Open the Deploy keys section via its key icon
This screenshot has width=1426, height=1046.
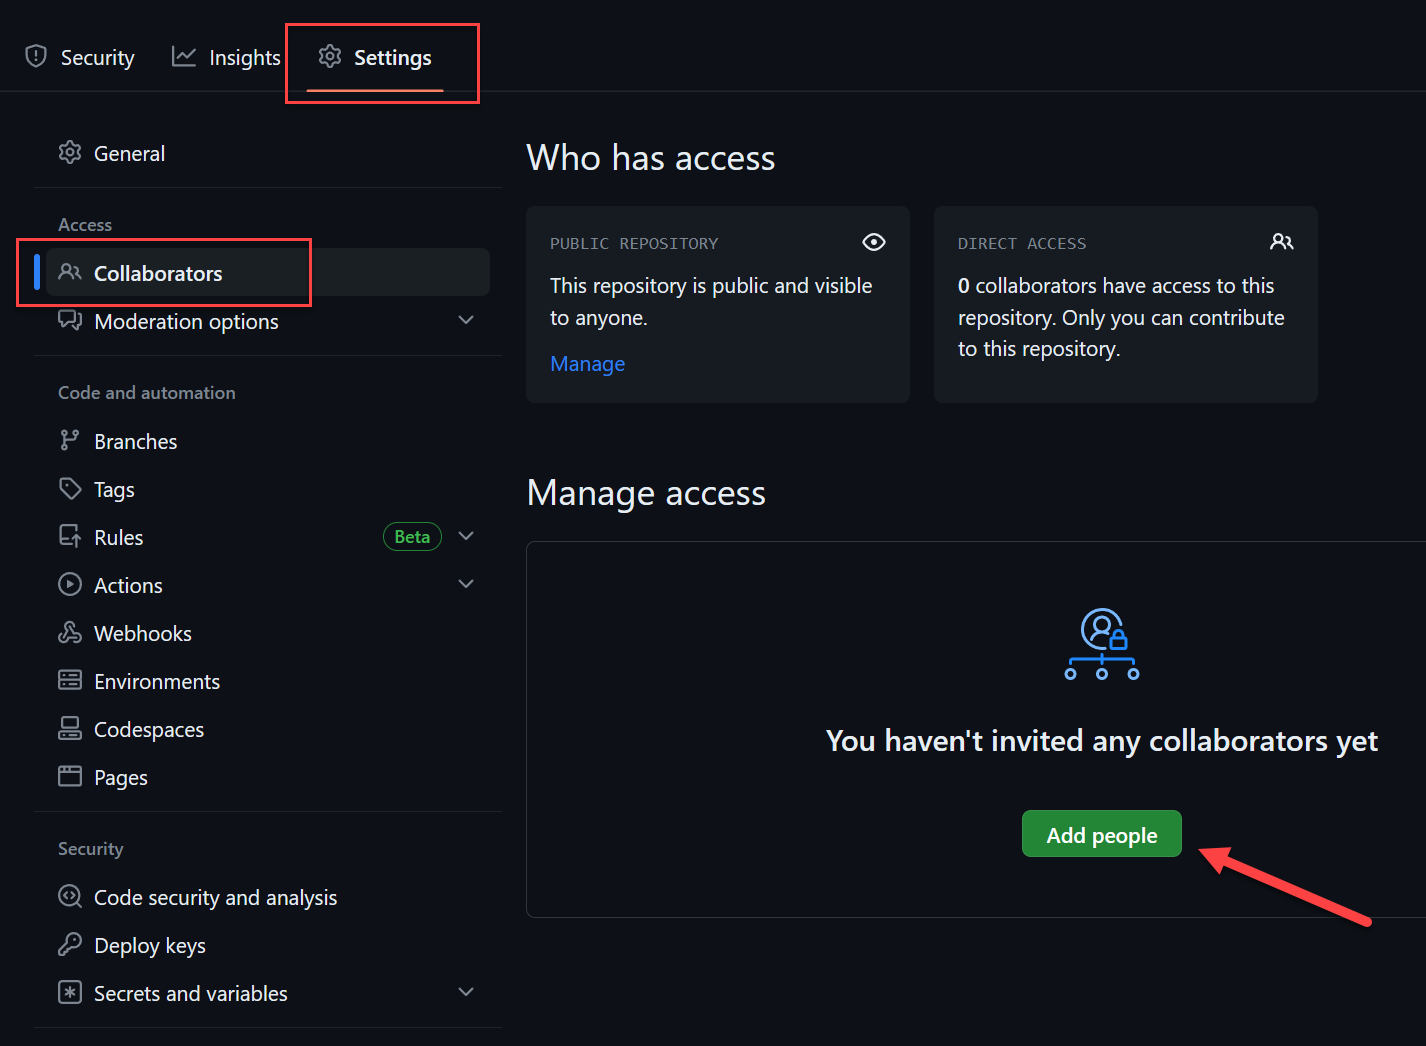click(x=70, y=944)
